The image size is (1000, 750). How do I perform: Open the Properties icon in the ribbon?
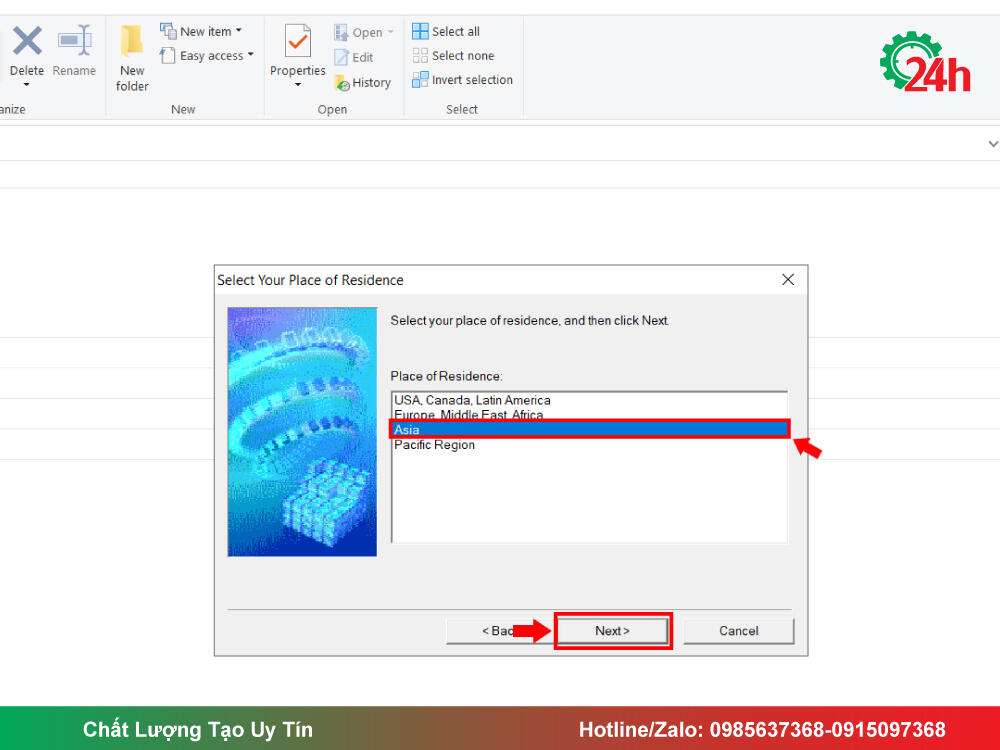coord(298,41)
